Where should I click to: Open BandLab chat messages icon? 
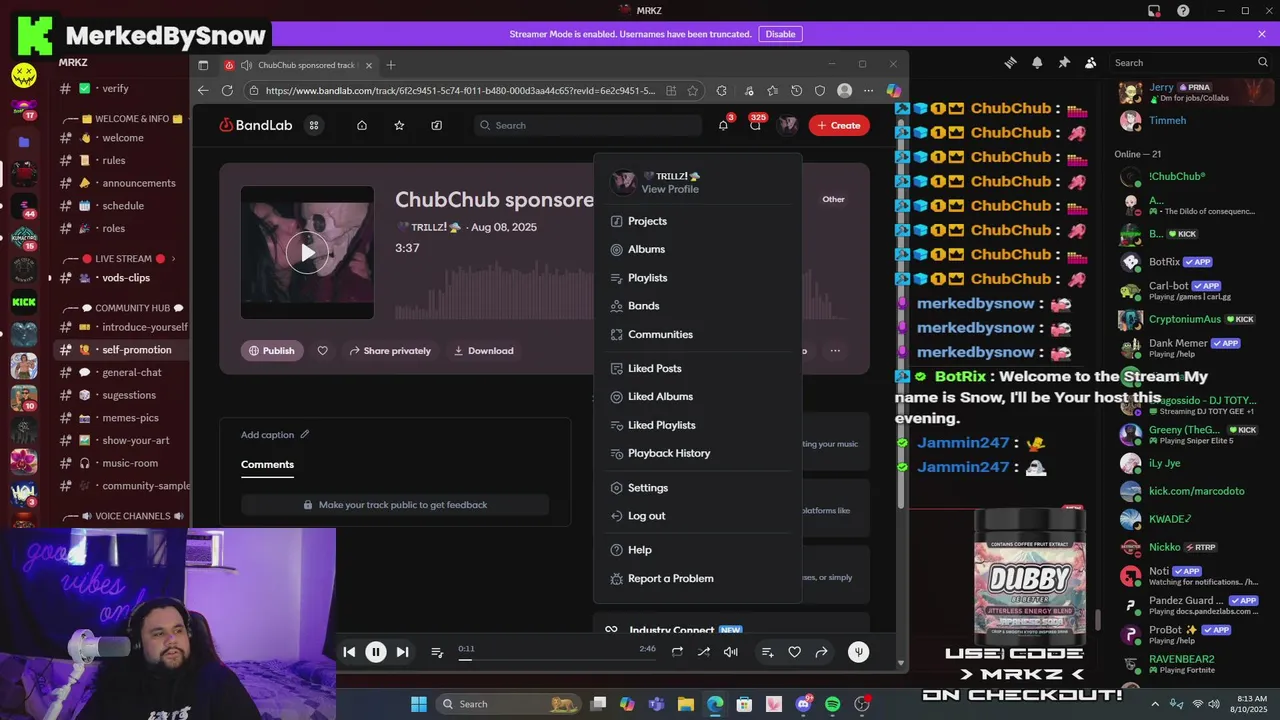point(755,125)
